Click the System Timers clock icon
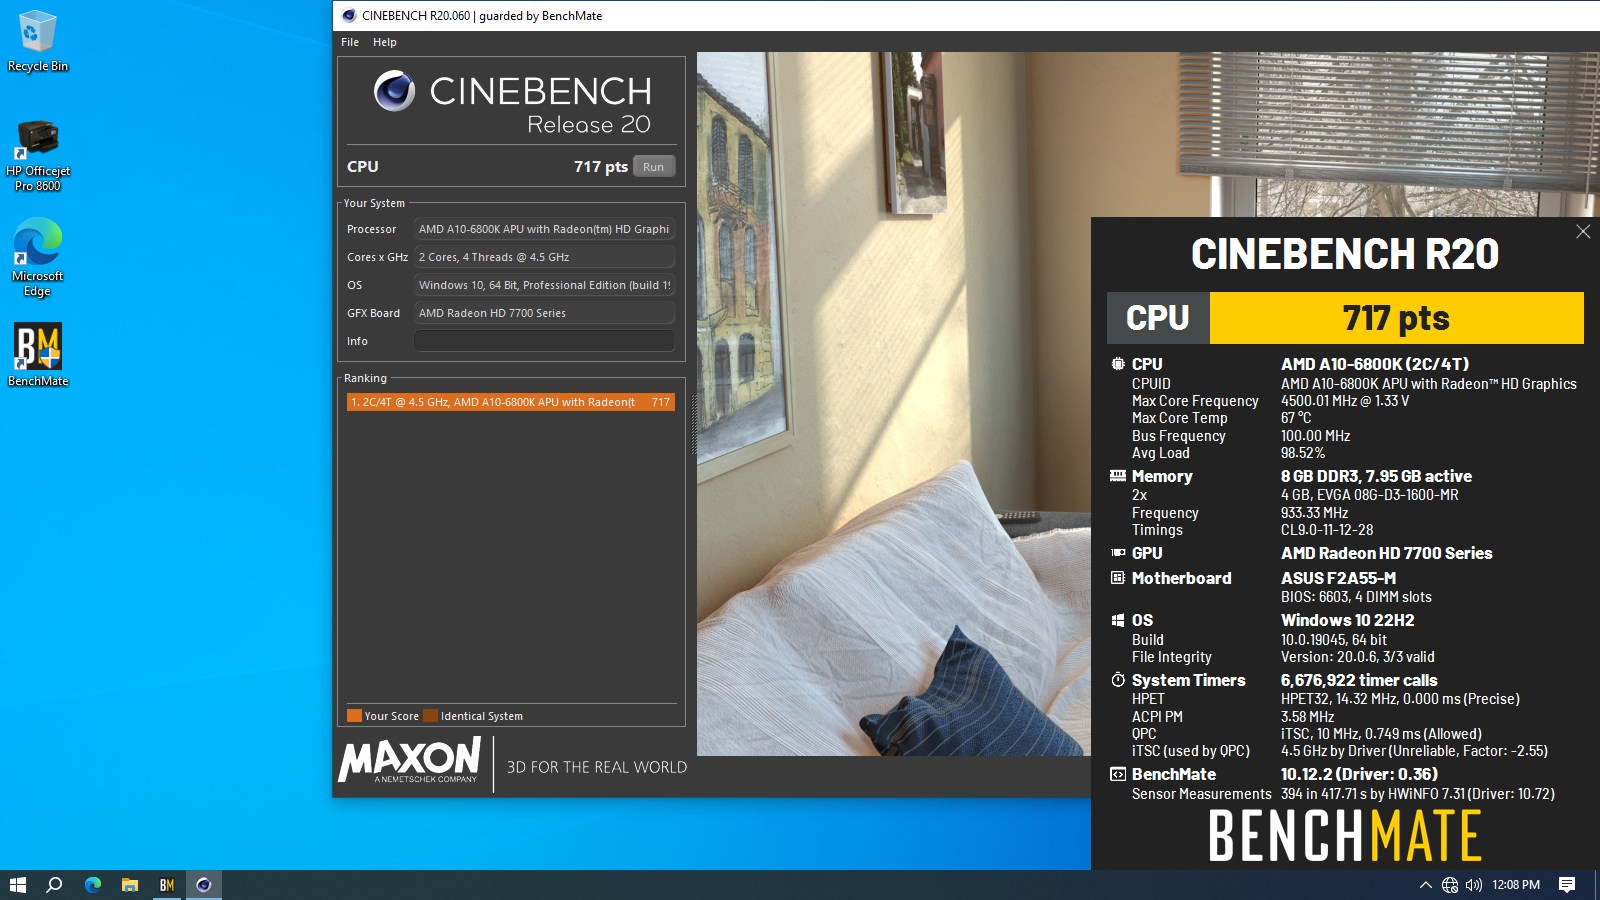1600x900 pixels. 1118,680
